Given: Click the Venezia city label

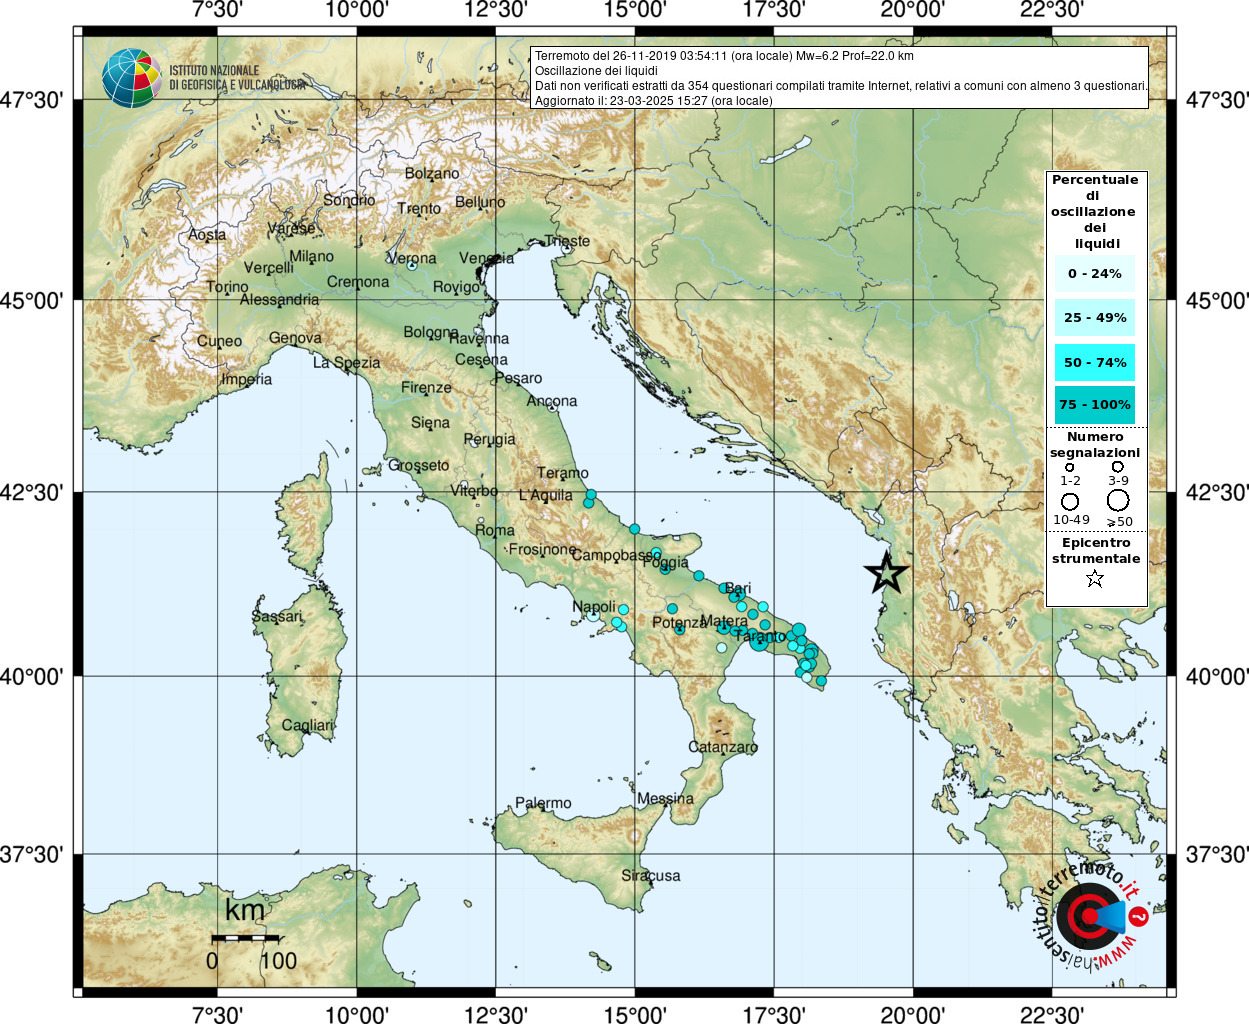Looking at the screenshot, I should coord(487,258).
